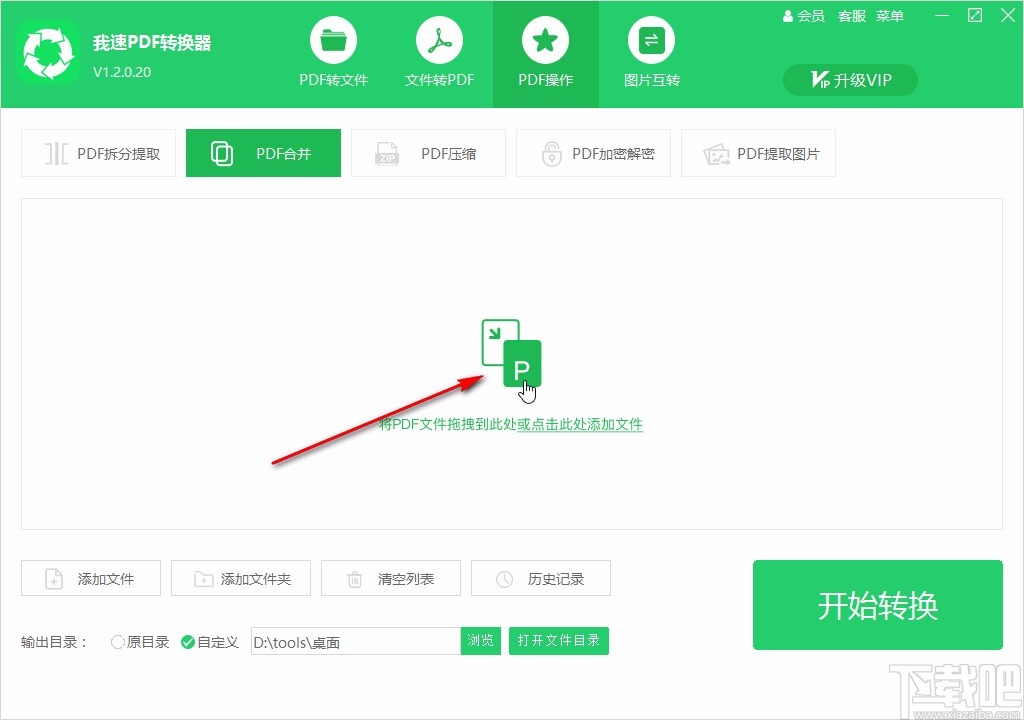
Task: Click the app logo icon
Action: [48, 52]
